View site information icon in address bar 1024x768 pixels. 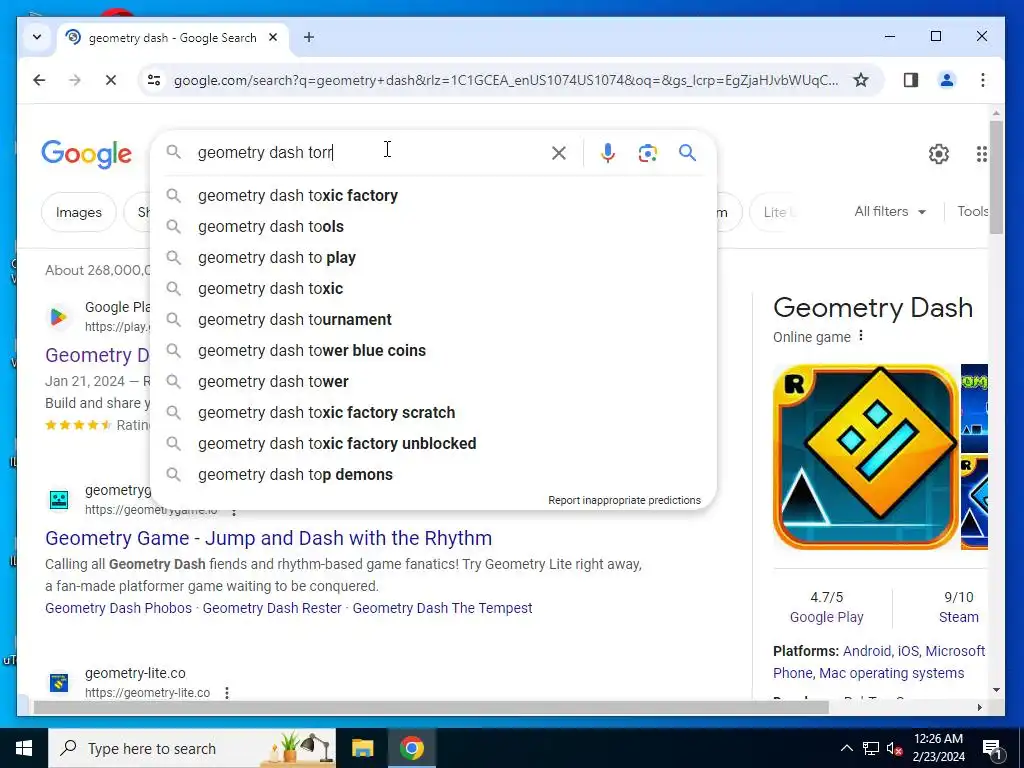(x=154, y=80)
